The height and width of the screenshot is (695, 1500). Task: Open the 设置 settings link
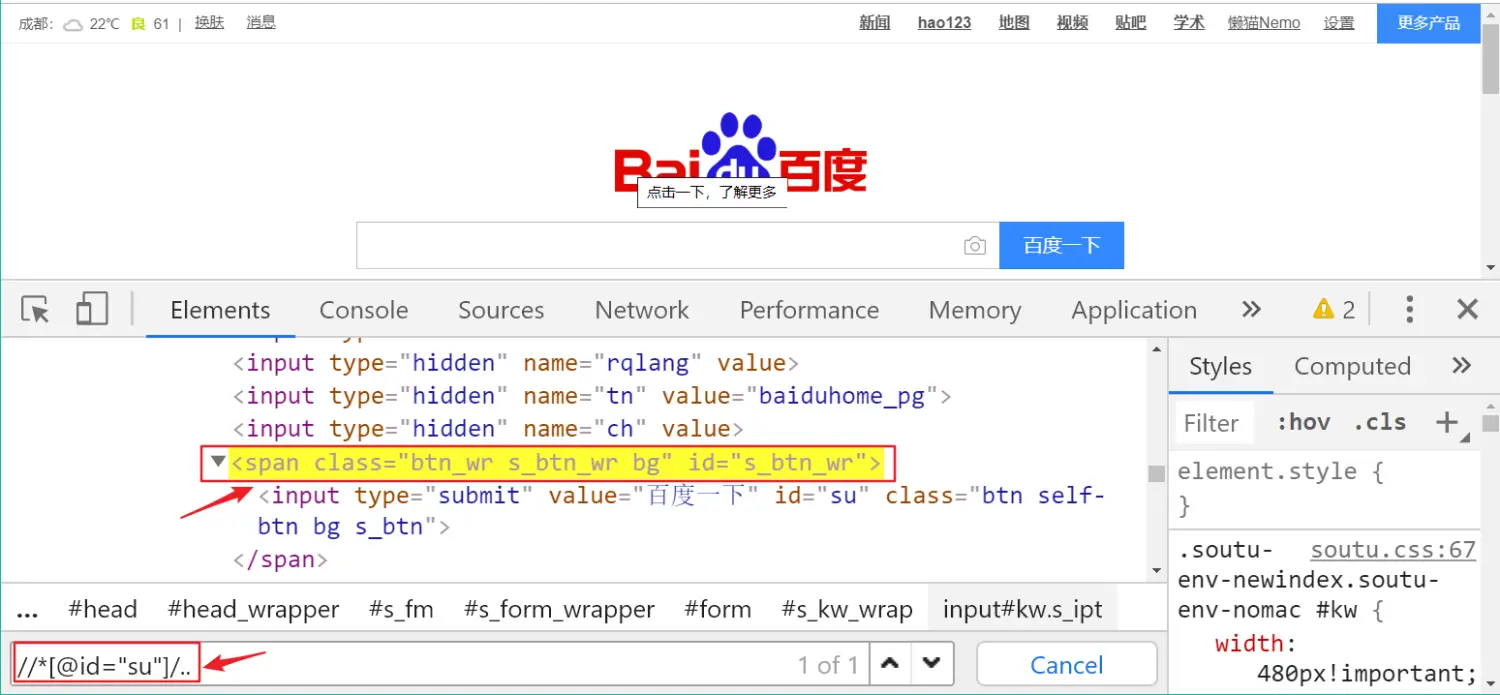click(x=1339, y=23)
